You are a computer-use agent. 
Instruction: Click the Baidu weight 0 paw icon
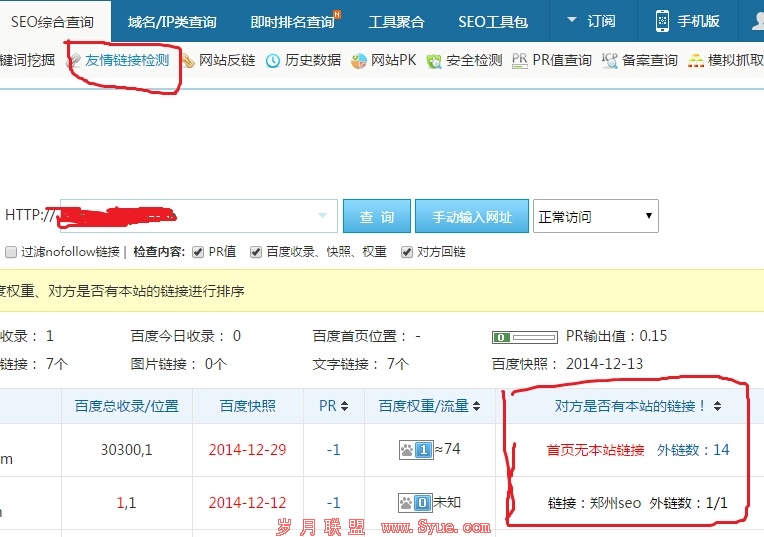click(415, 502)
